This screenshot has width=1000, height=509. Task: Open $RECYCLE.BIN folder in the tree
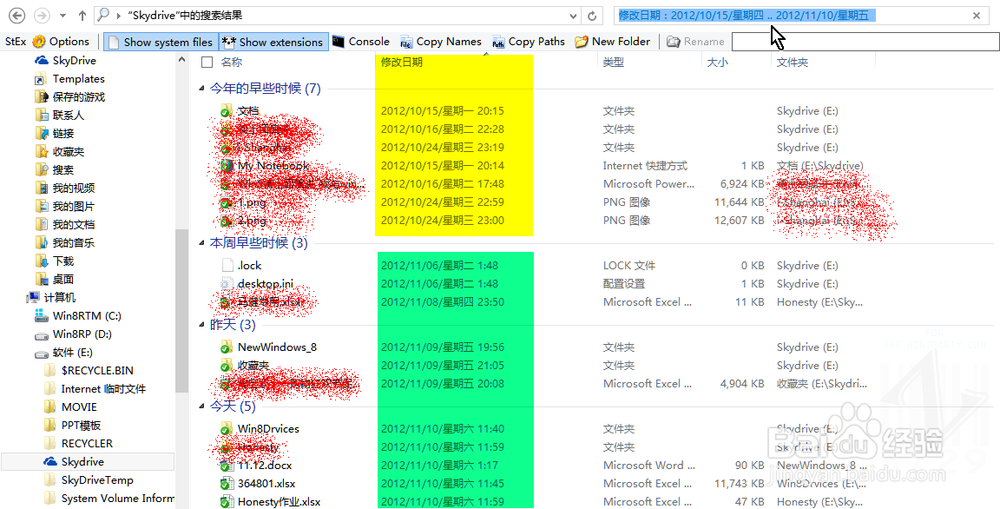pos(89,371)
